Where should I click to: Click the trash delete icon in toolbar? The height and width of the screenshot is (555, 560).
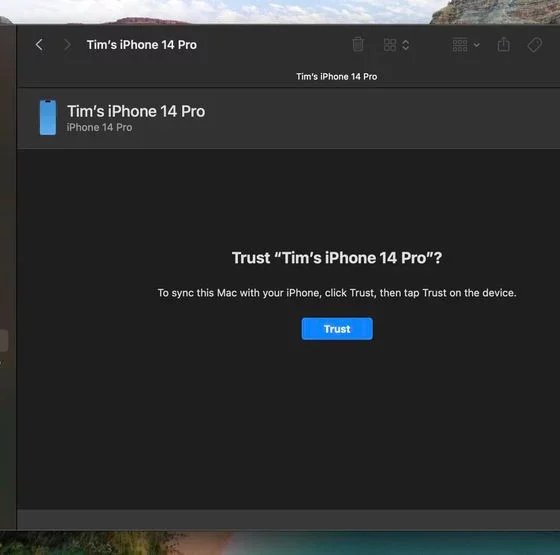(x=358, y=45)
